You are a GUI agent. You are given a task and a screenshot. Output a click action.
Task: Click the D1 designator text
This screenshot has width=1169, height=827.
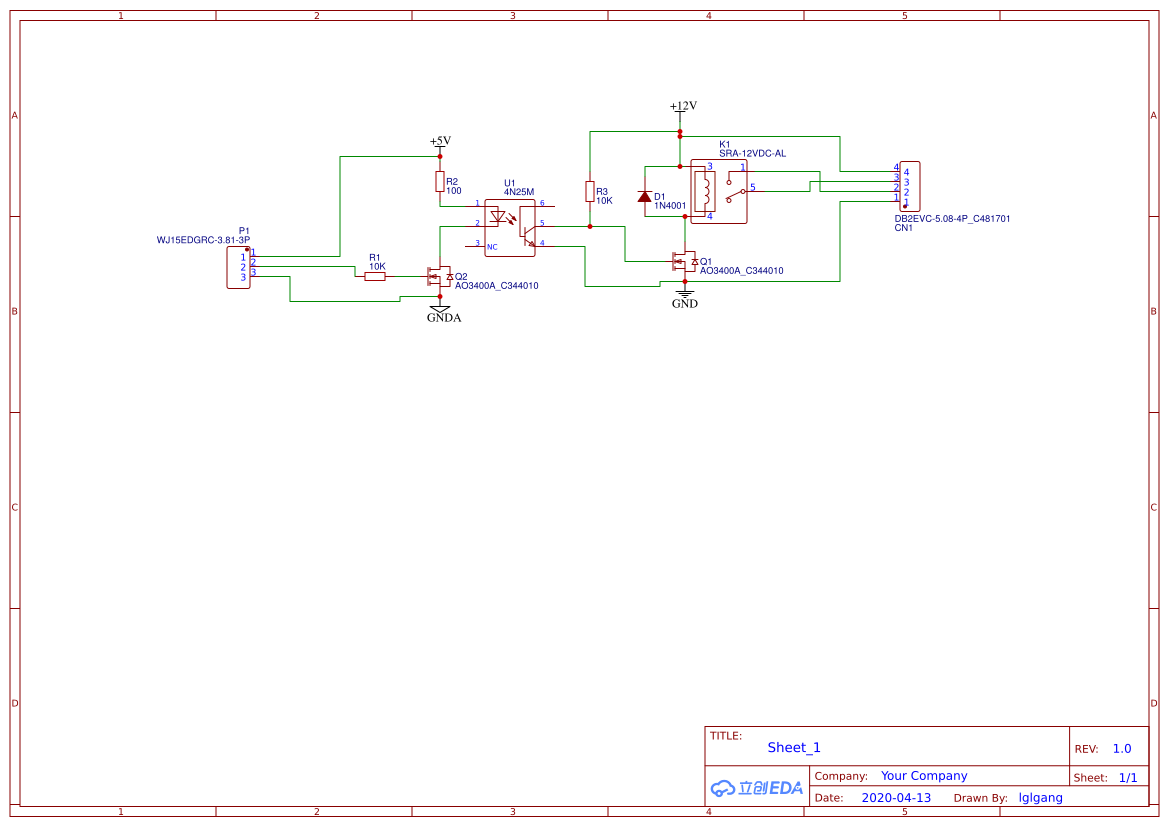660,197
